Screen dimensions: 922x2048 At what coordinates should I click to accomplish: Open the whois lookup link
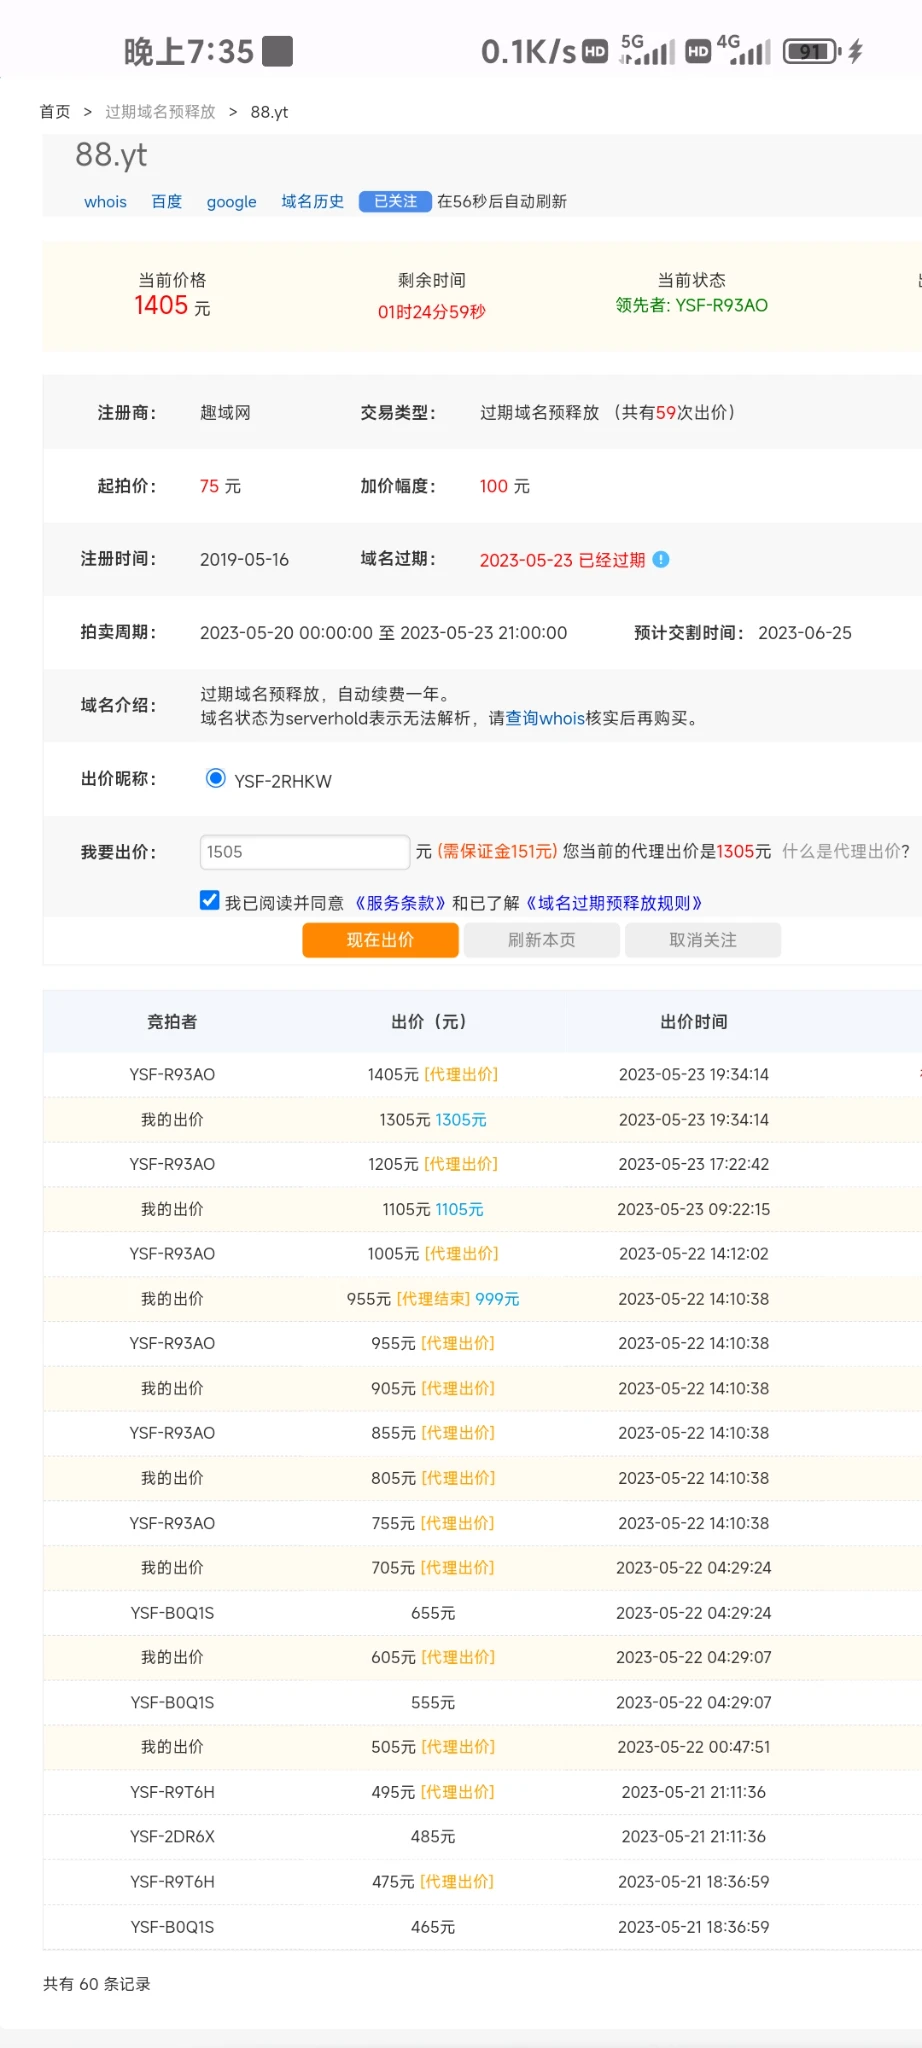tap(105, 202)
